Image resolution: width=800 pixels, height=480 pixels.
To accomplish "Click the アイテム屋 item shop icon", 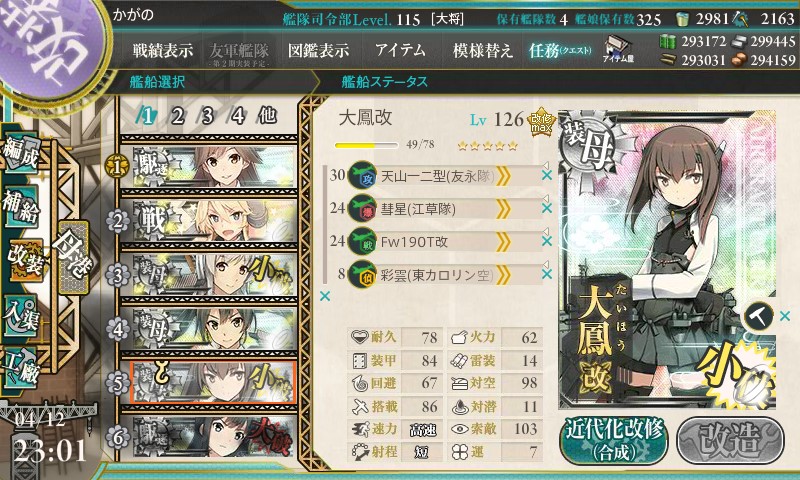I will [x=618, y=49].
